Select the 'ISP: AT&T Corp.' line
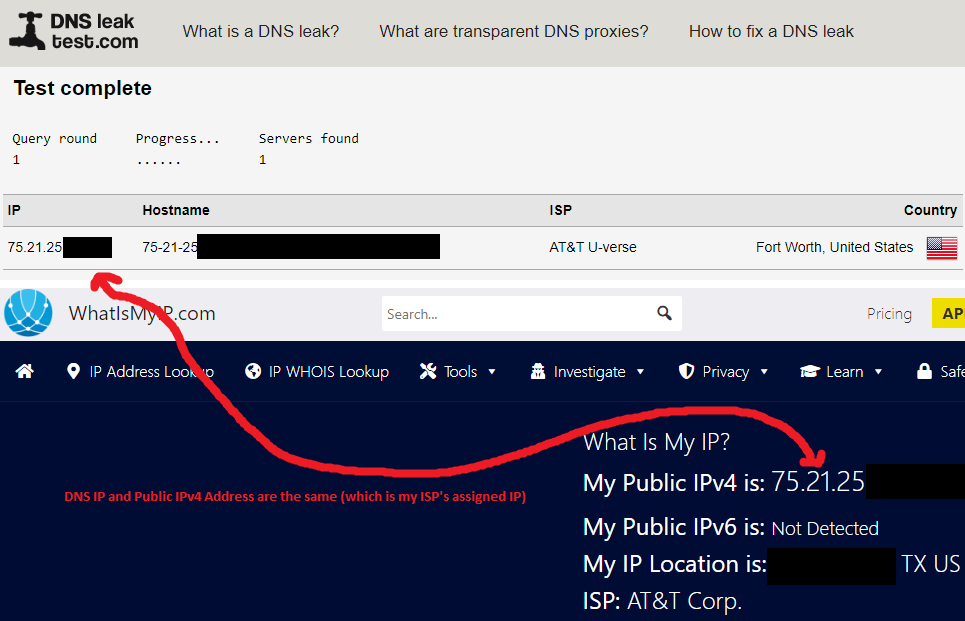This screenshot has height=621, width=965. 662,601
